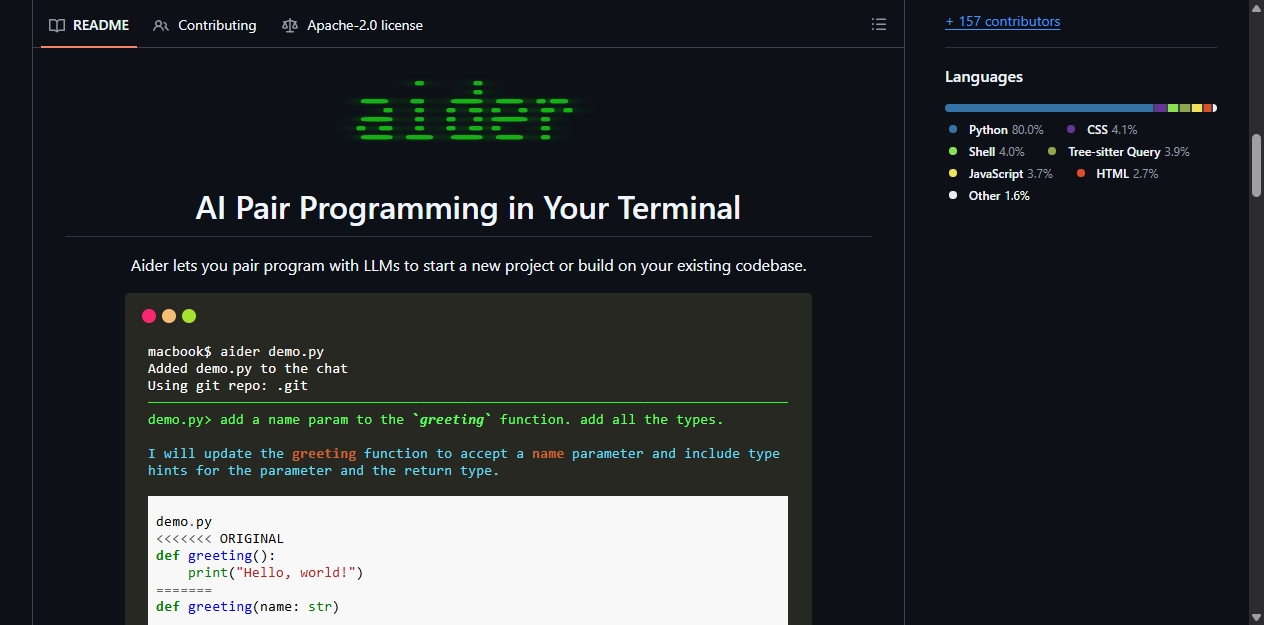Click the CSS 4.1% language link
Image resolution: width=1264 pixels, height=625 pixels.
1101,130
